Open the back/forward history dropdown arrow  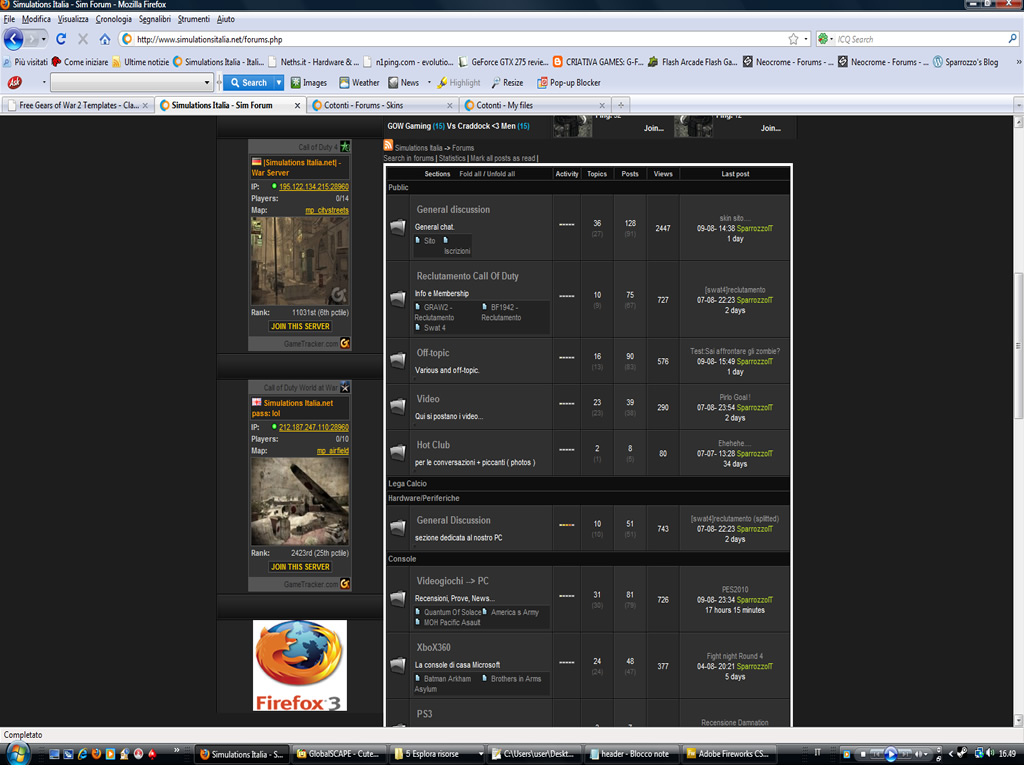tap(41, 39)
